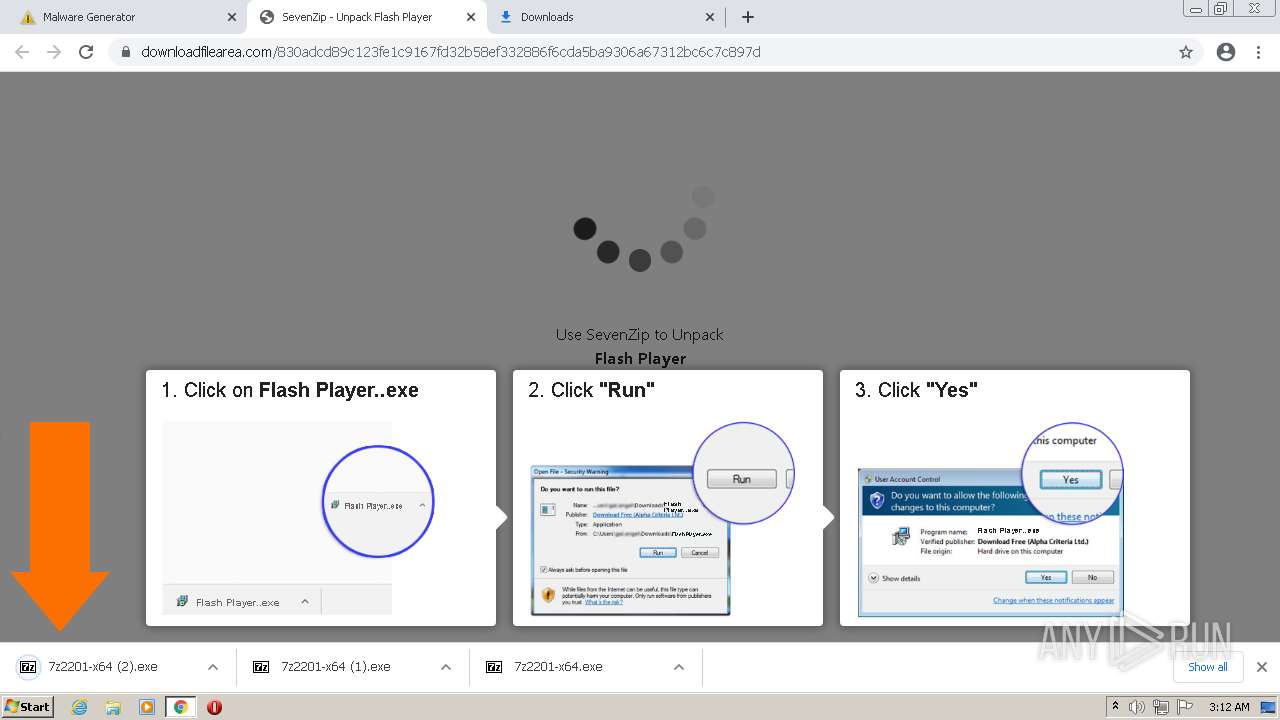Expand options for 7z2201-x64 (2).exe download
The image size is (1280, 720).
(212, 667)
